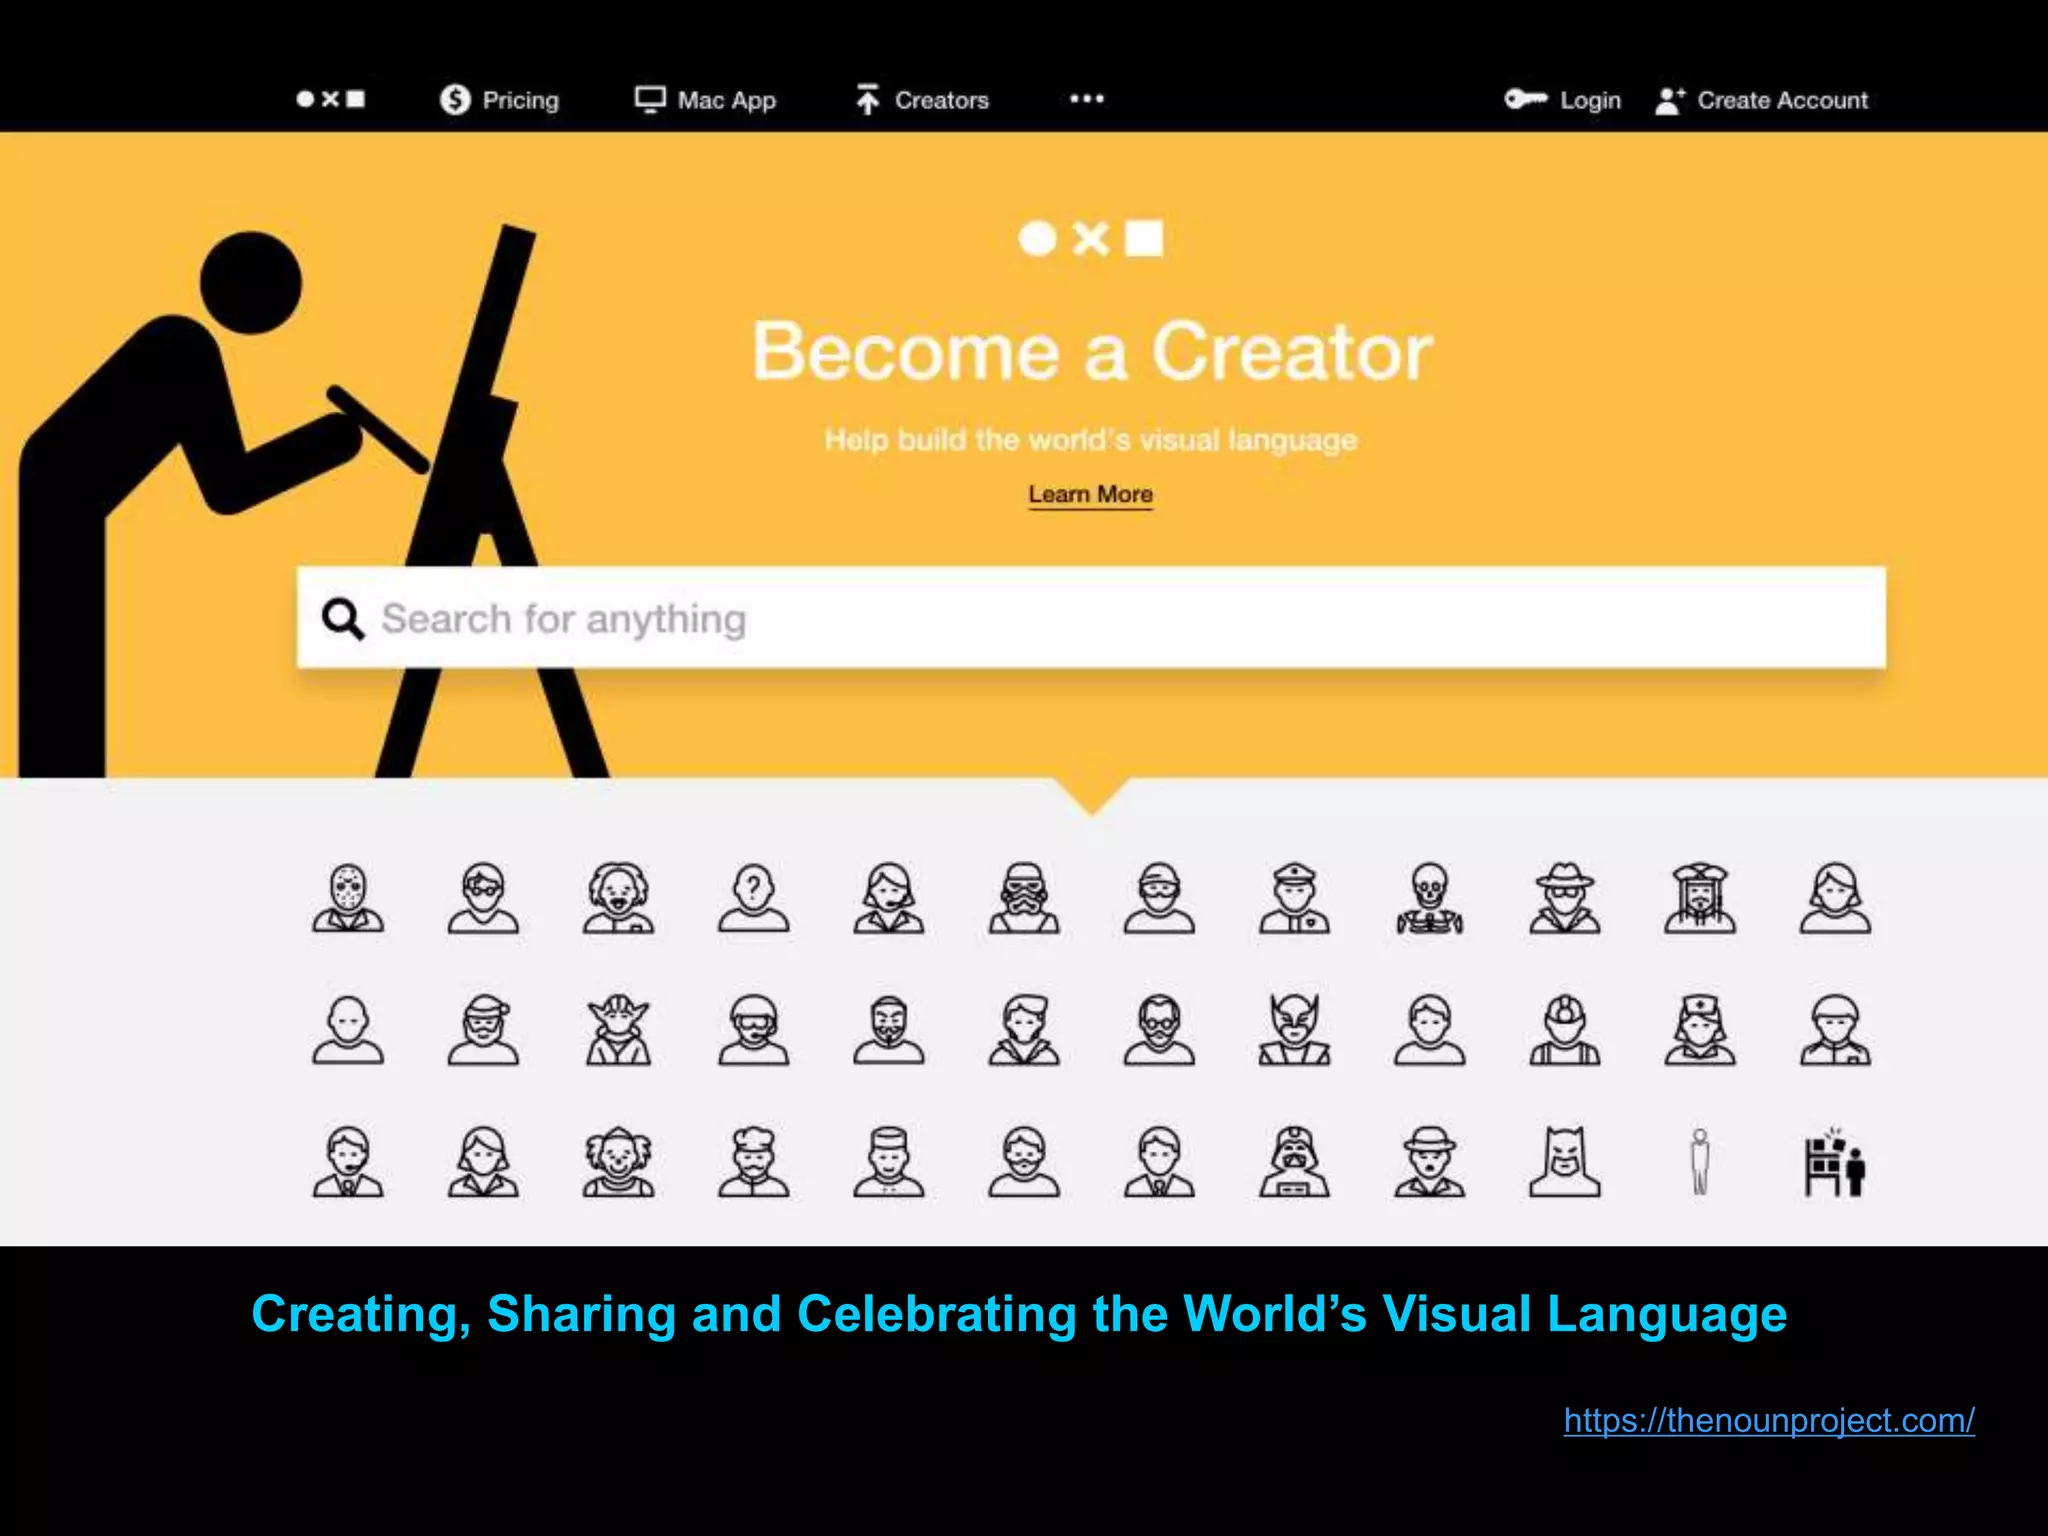Select the hockey mask avatar icon
This screenshot has width=2048, height=1536.
[x=348, y=898]
